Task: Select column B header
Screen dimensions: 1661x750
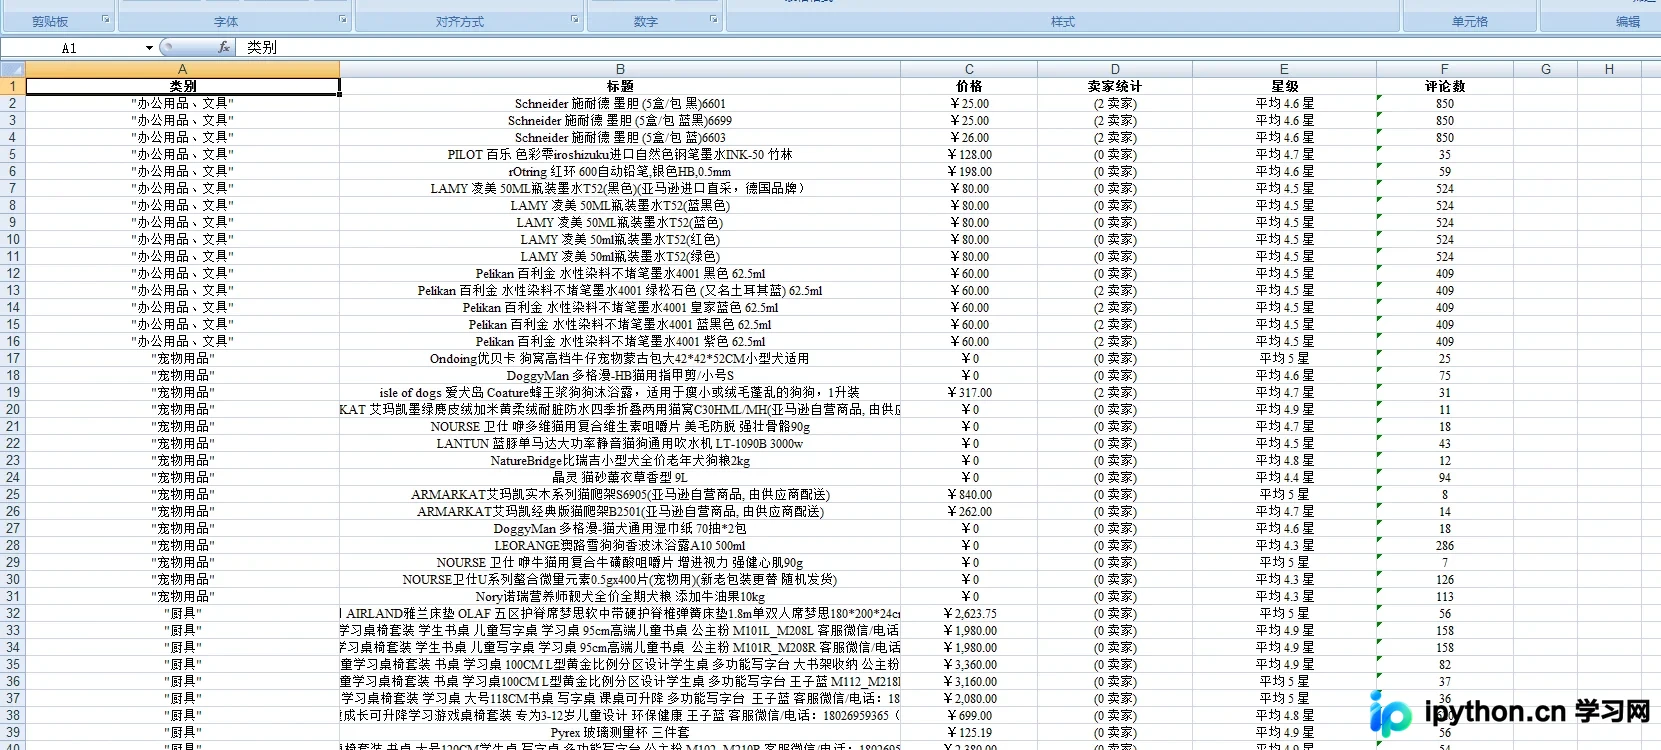Action: coord(620,69)
